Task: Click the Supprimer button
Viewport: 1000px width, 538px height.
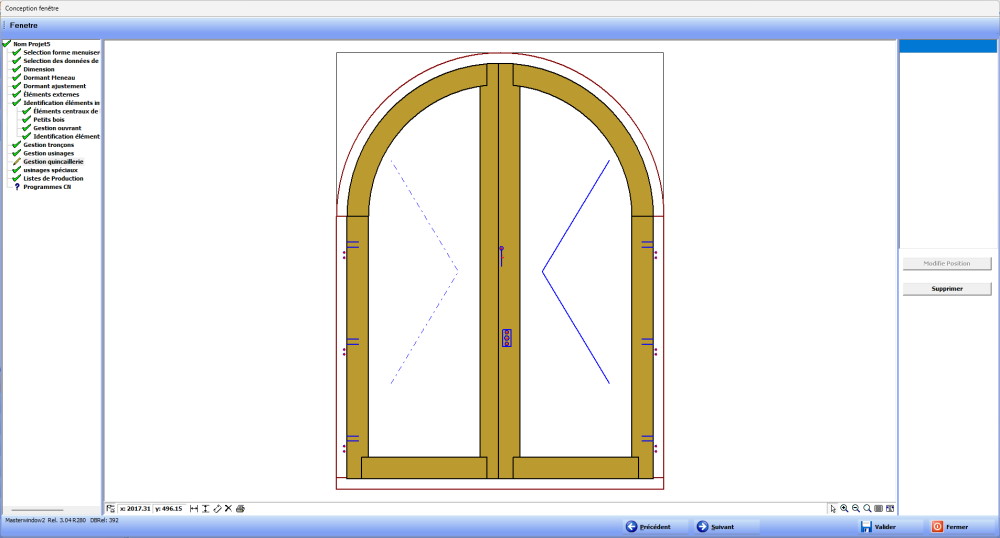Action: [x=947, y=289]
